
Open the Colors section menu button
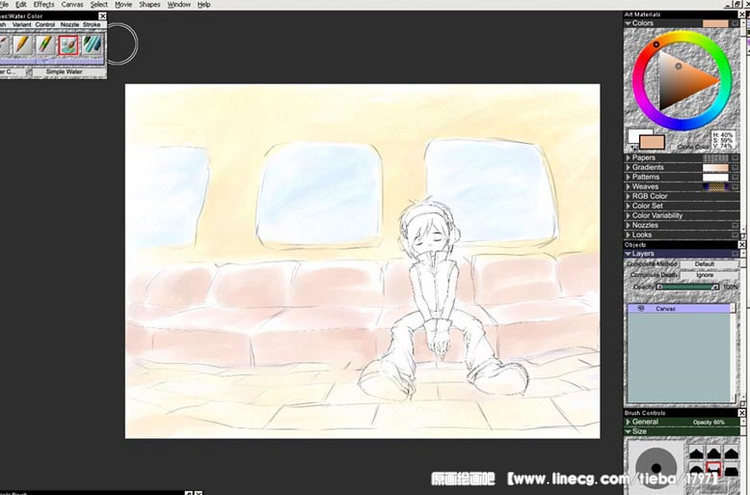(x=735, y=23)
